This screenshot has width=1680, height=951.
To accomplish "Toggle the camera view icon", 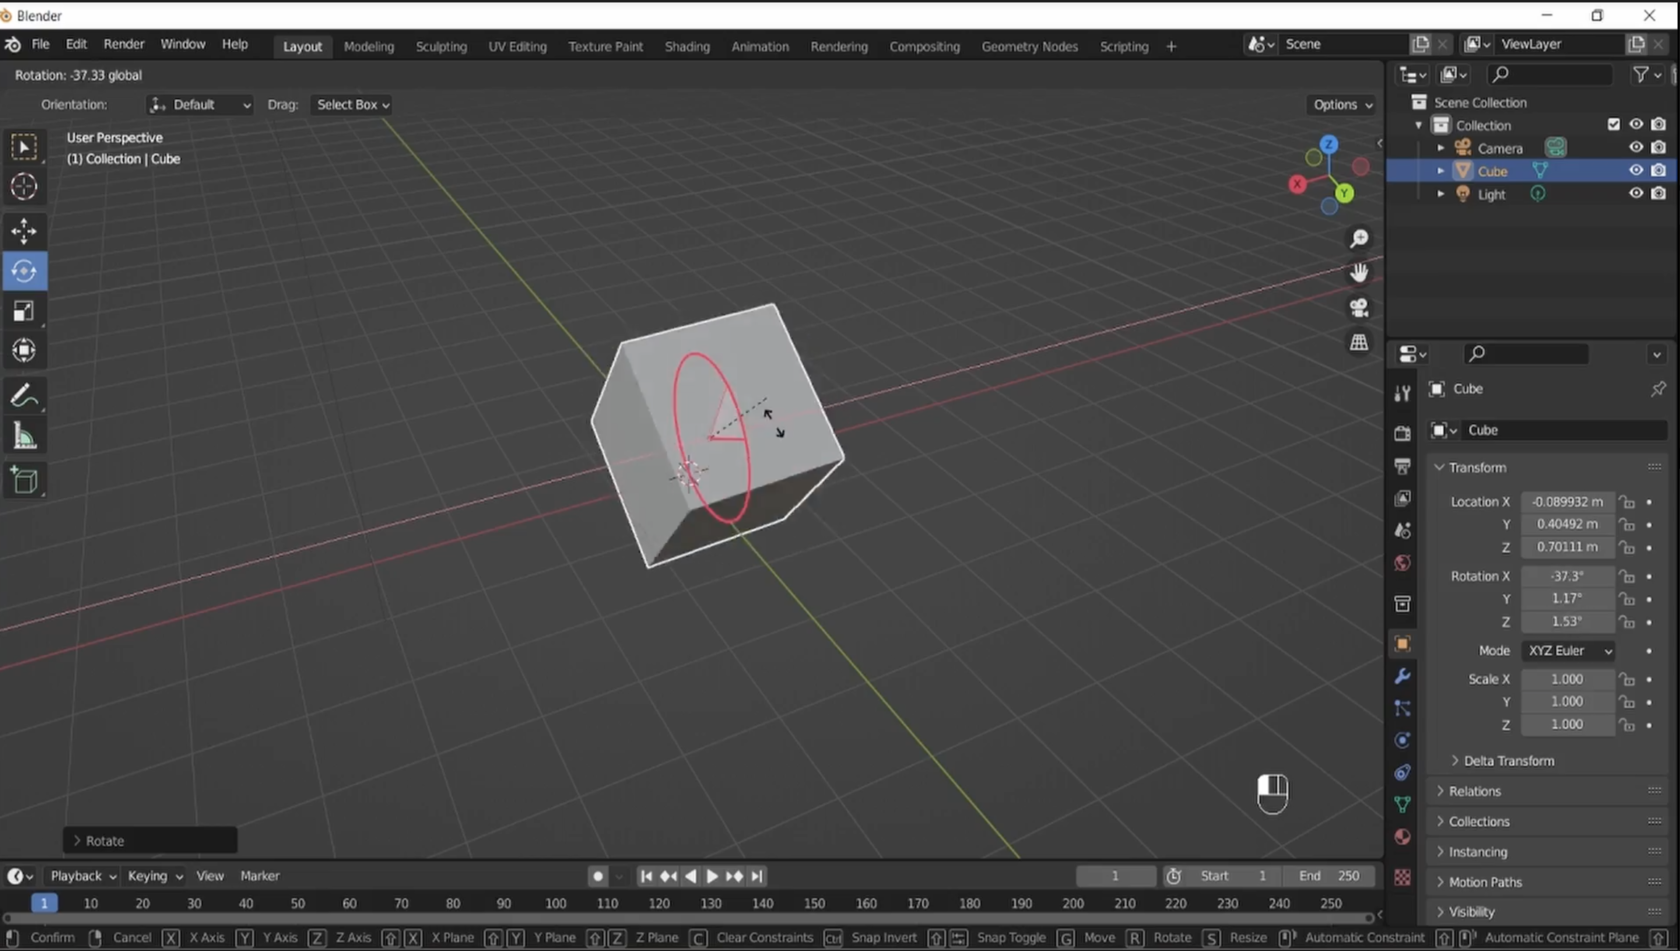I will click(1359, 308).
